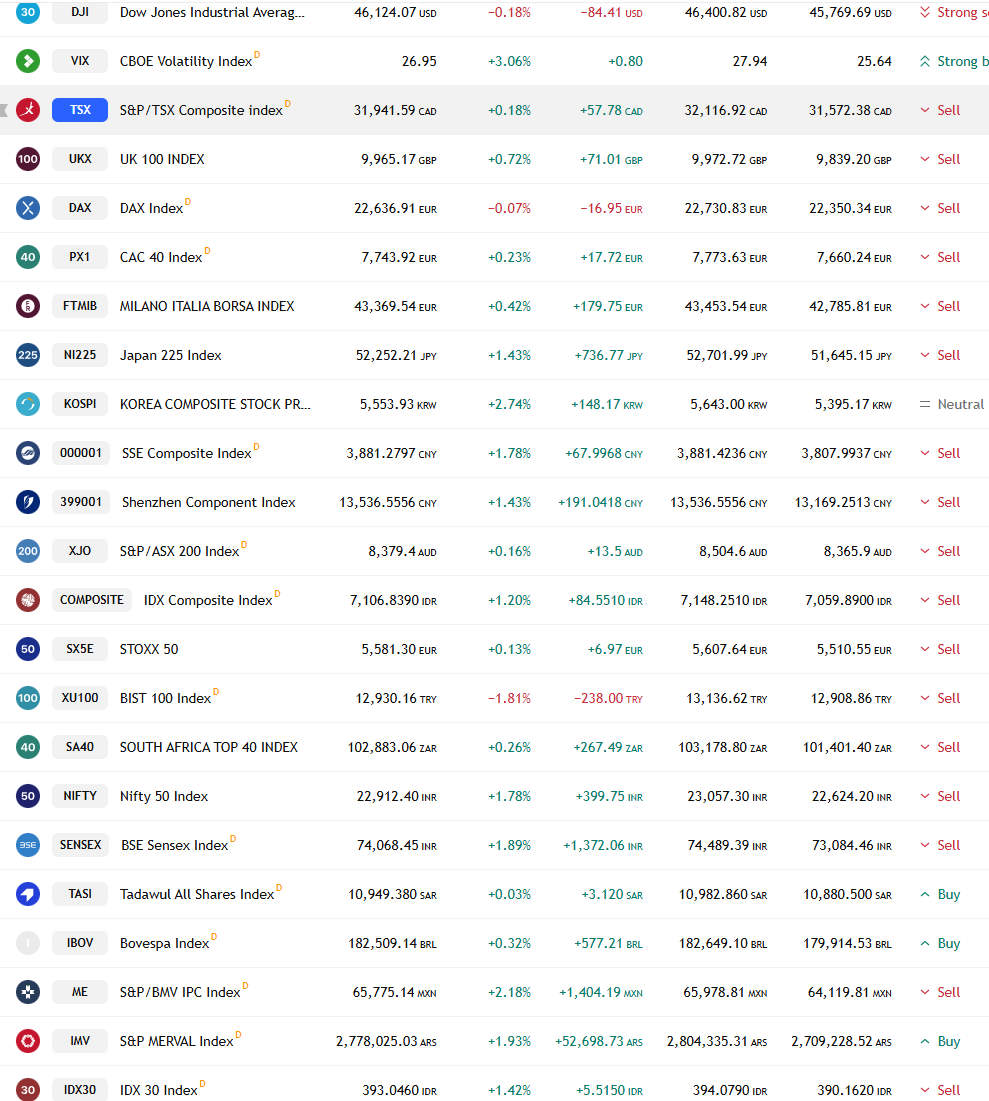Click NI225 price 52,252.21 JPY
The image size is (989, 1101).
[396, 355]
